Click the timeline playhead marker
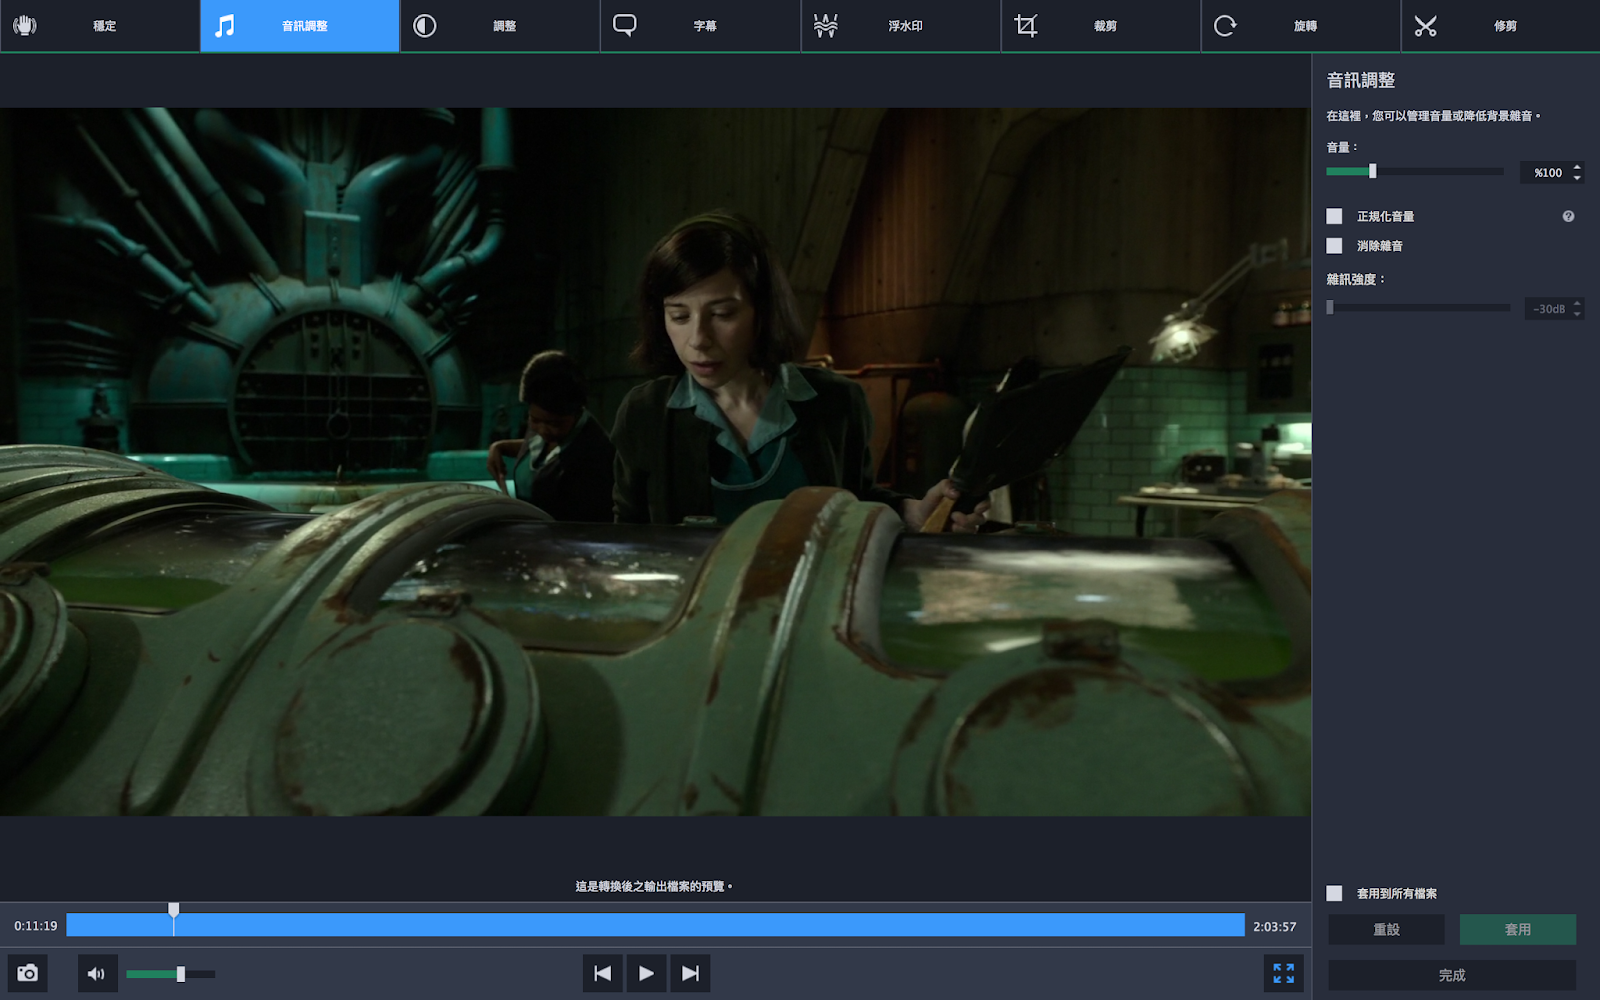The image size is (1600, 1000). [x=174, y=910]
